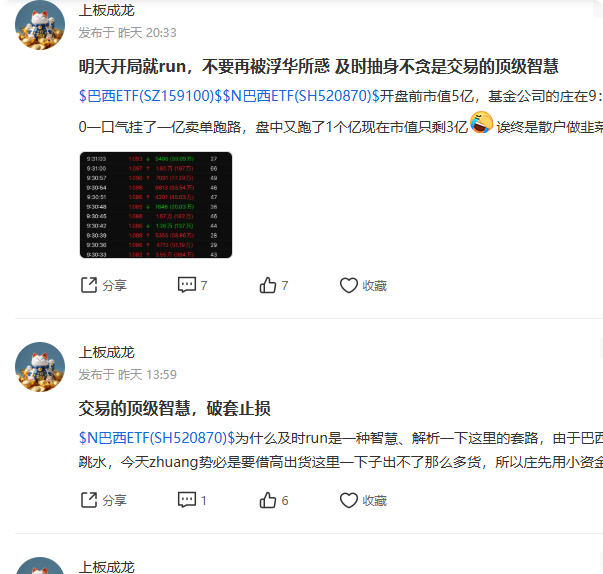This screenshot has height=574, width=603.
Task: Open the 上板成龙 username on third post
Action: tap(107, 567)
